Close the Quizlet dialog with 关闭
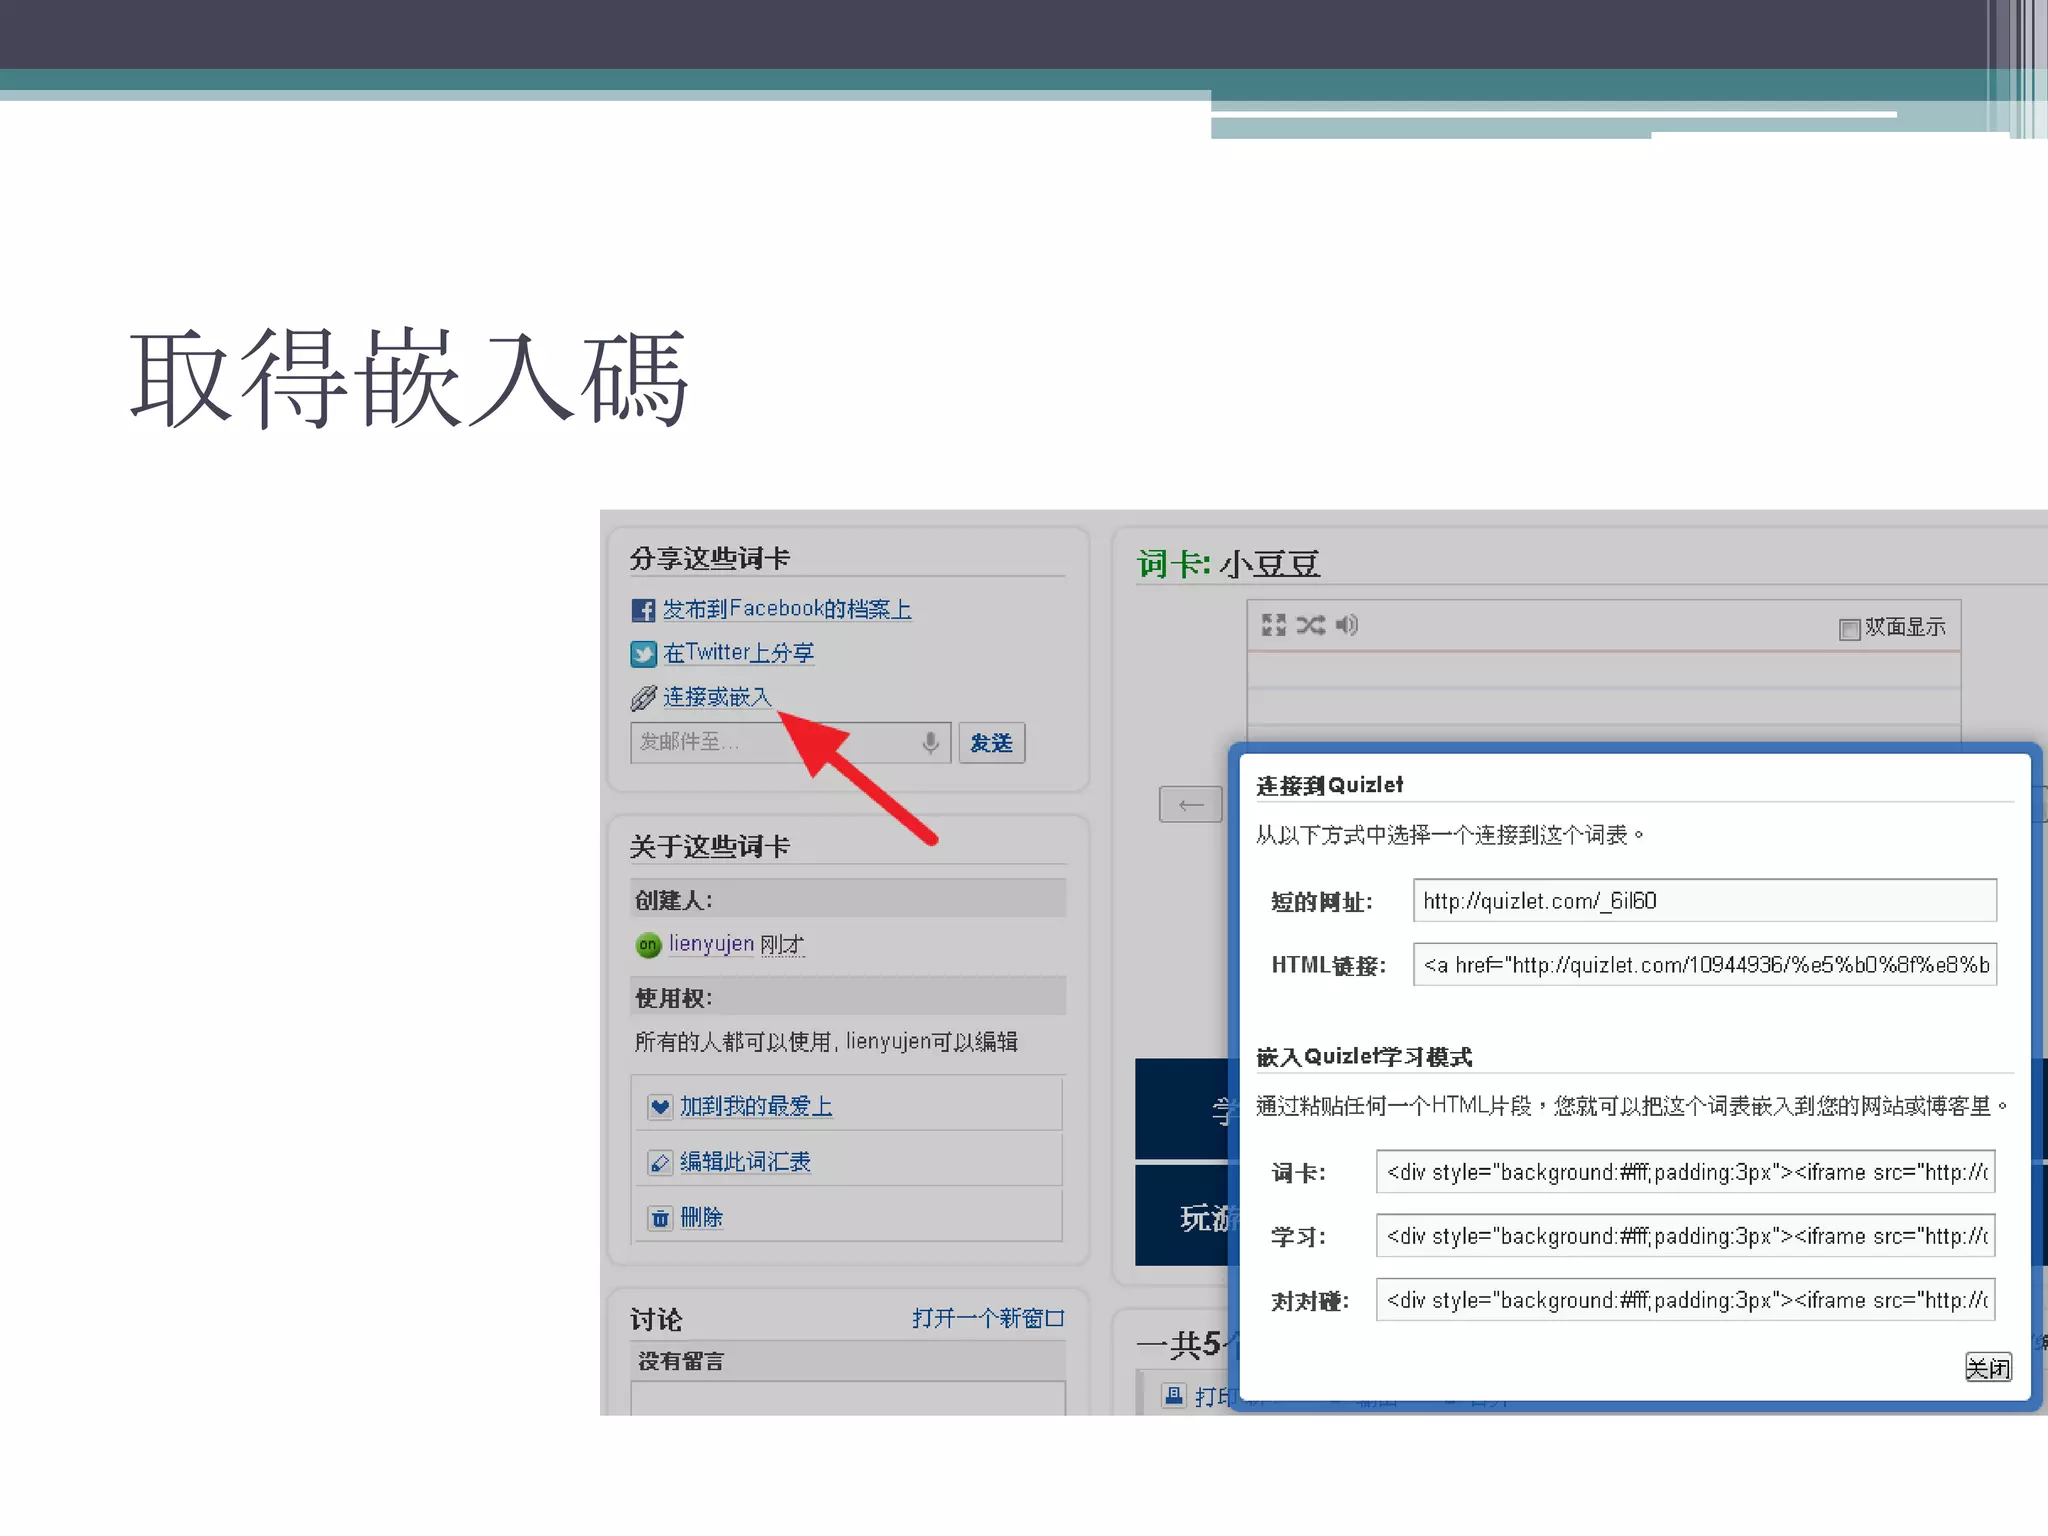 pos(1987,1367)
